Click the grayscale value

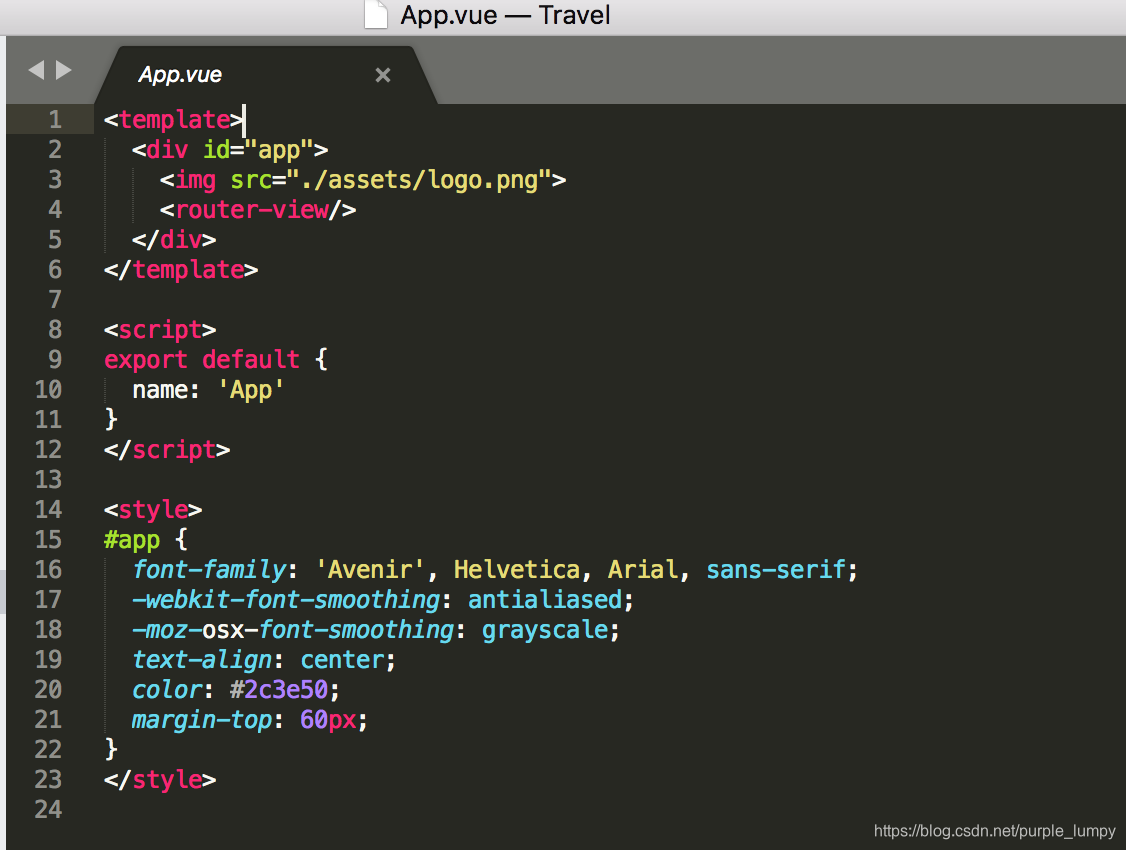545,630
